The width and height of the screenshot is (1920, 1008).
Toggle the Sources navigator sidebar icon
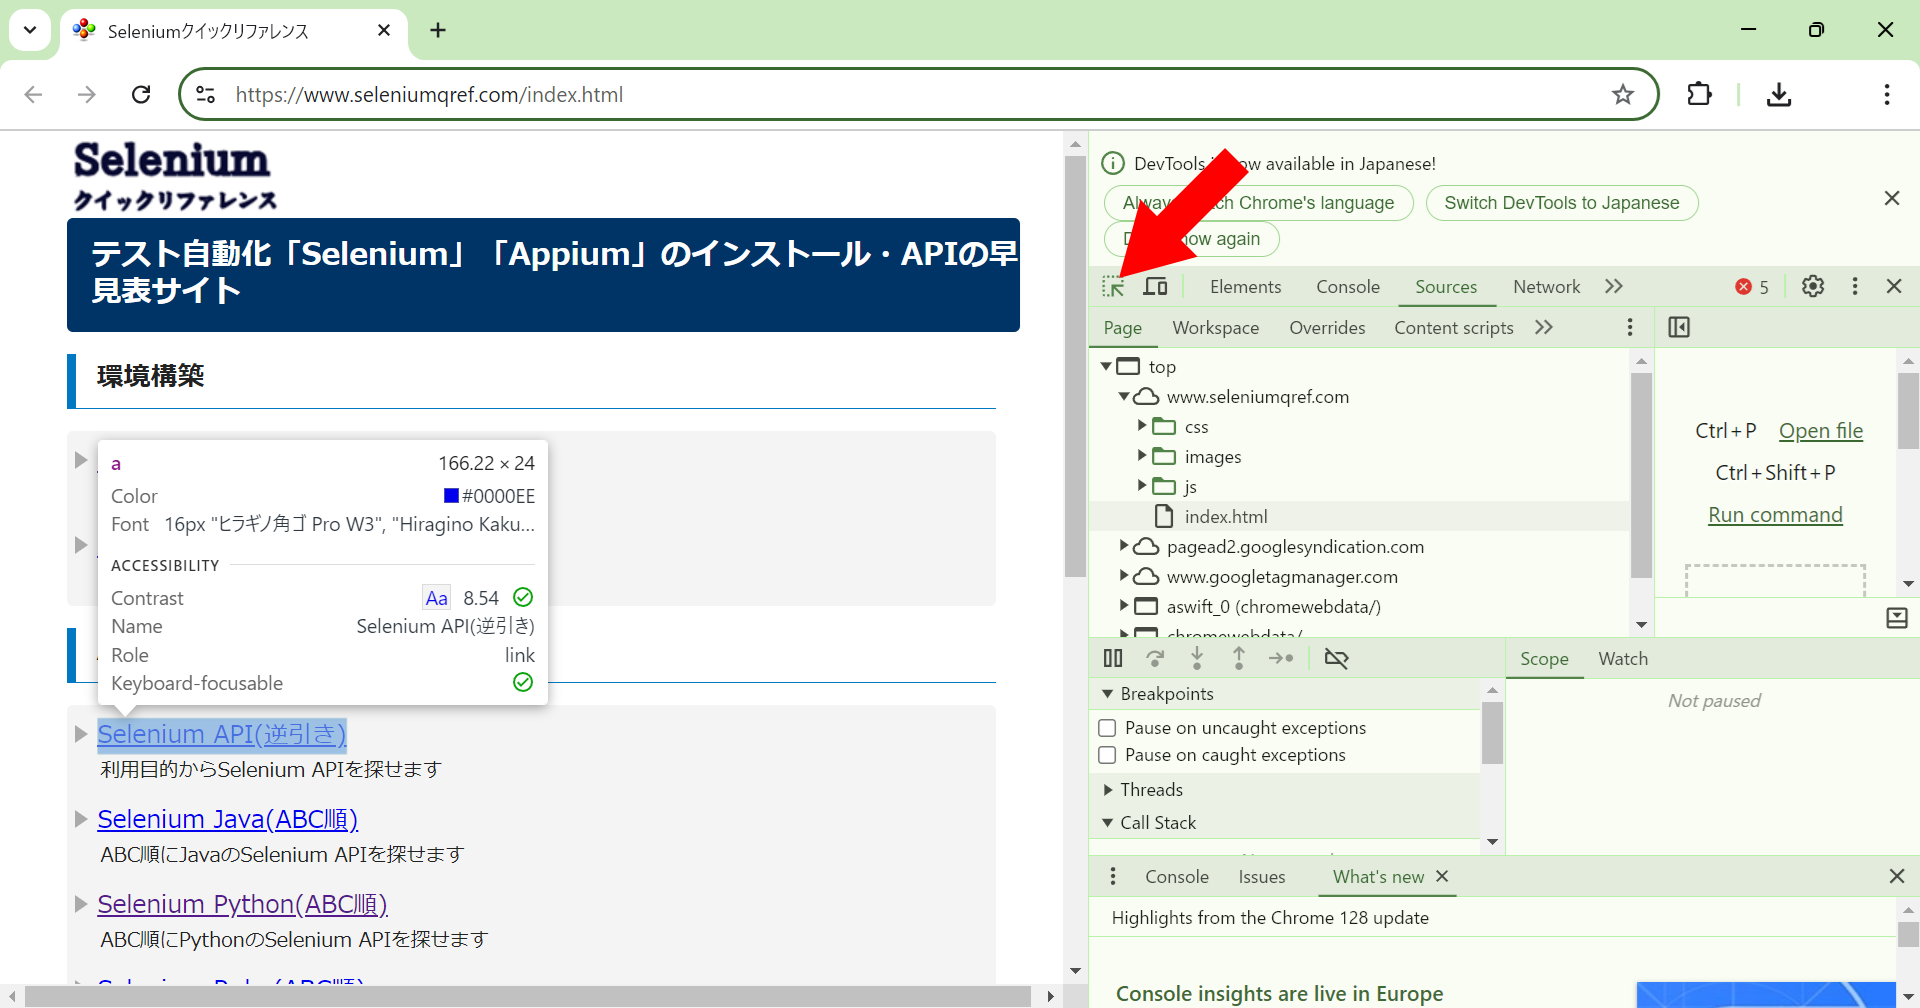click(1679, 328)
